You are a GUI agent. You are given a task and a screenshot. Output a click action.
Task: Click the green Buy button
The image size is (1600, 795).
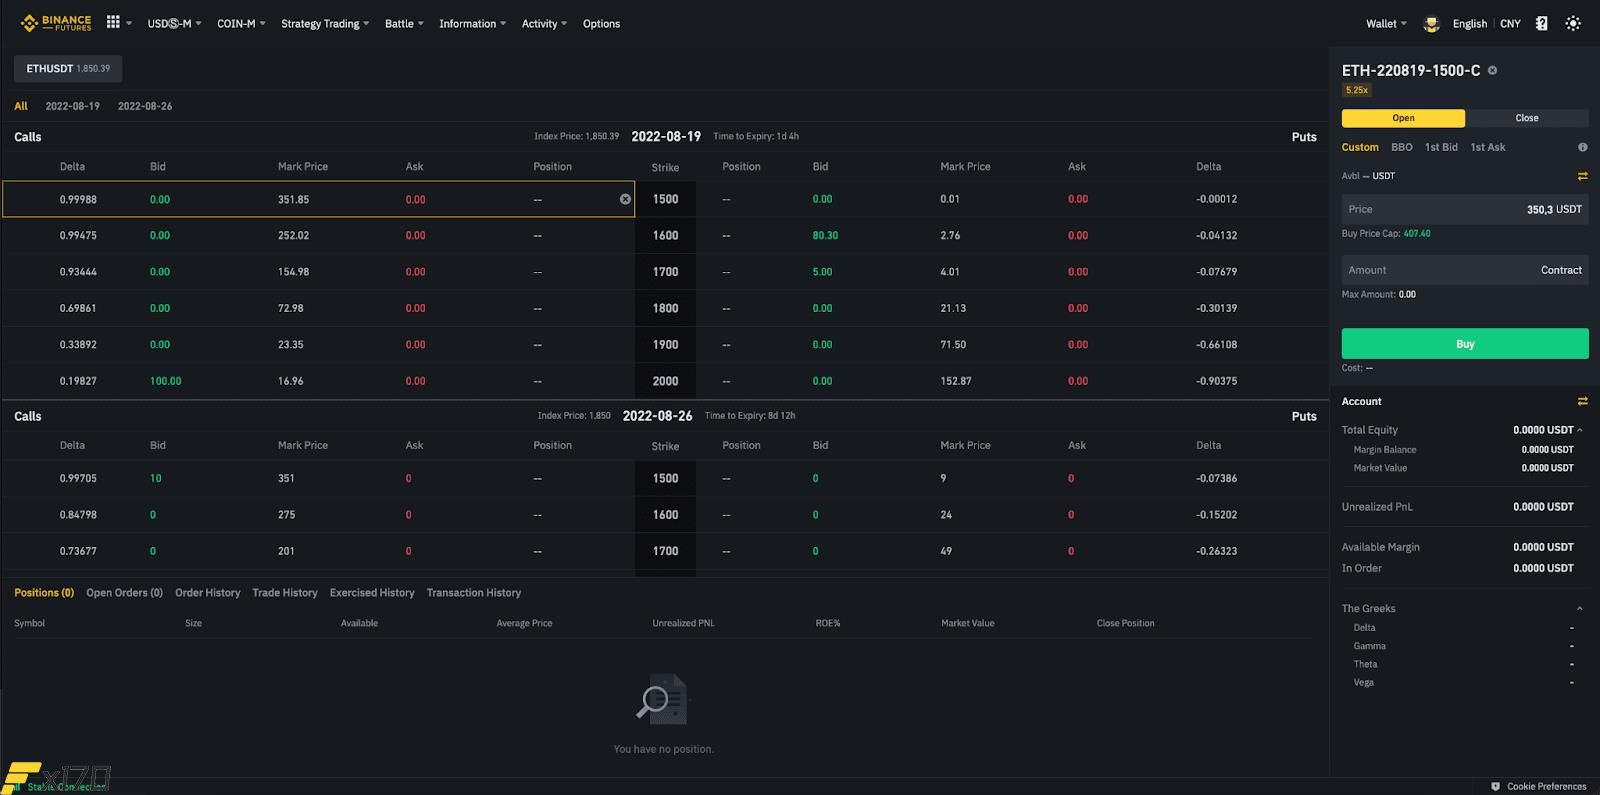[x=1465, y=344]
